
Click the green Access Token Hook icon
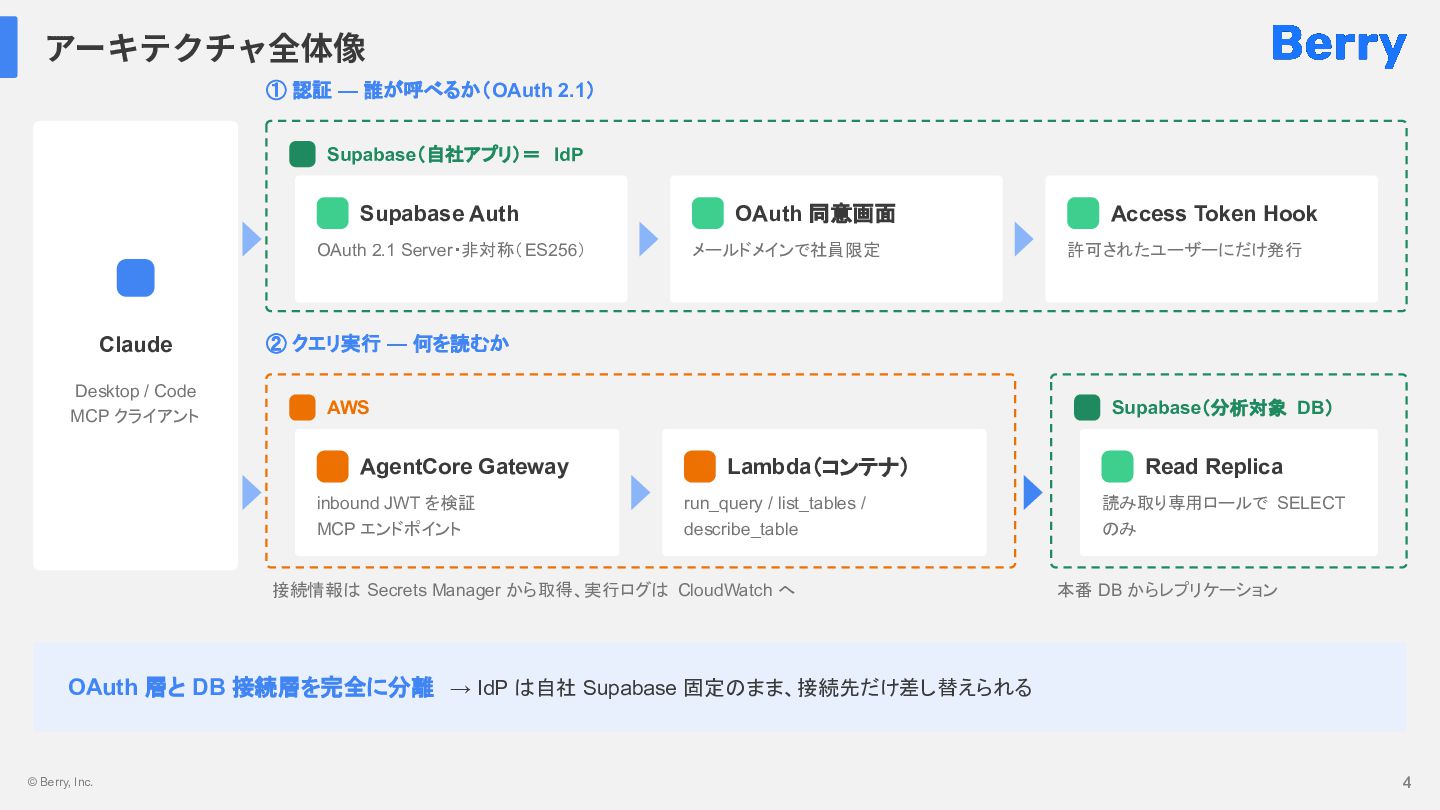coord(1083,213)
